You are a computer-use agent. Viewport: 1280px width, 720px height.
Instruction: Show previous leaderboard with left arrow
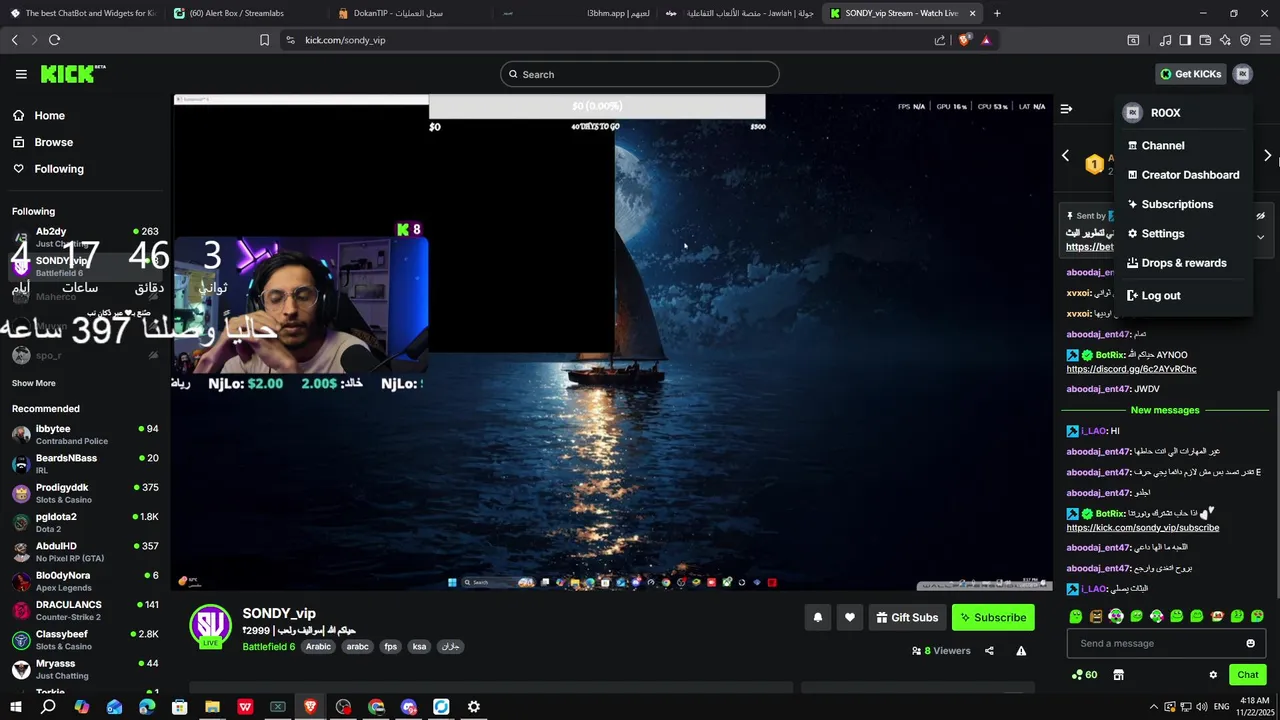point(1065,156)
